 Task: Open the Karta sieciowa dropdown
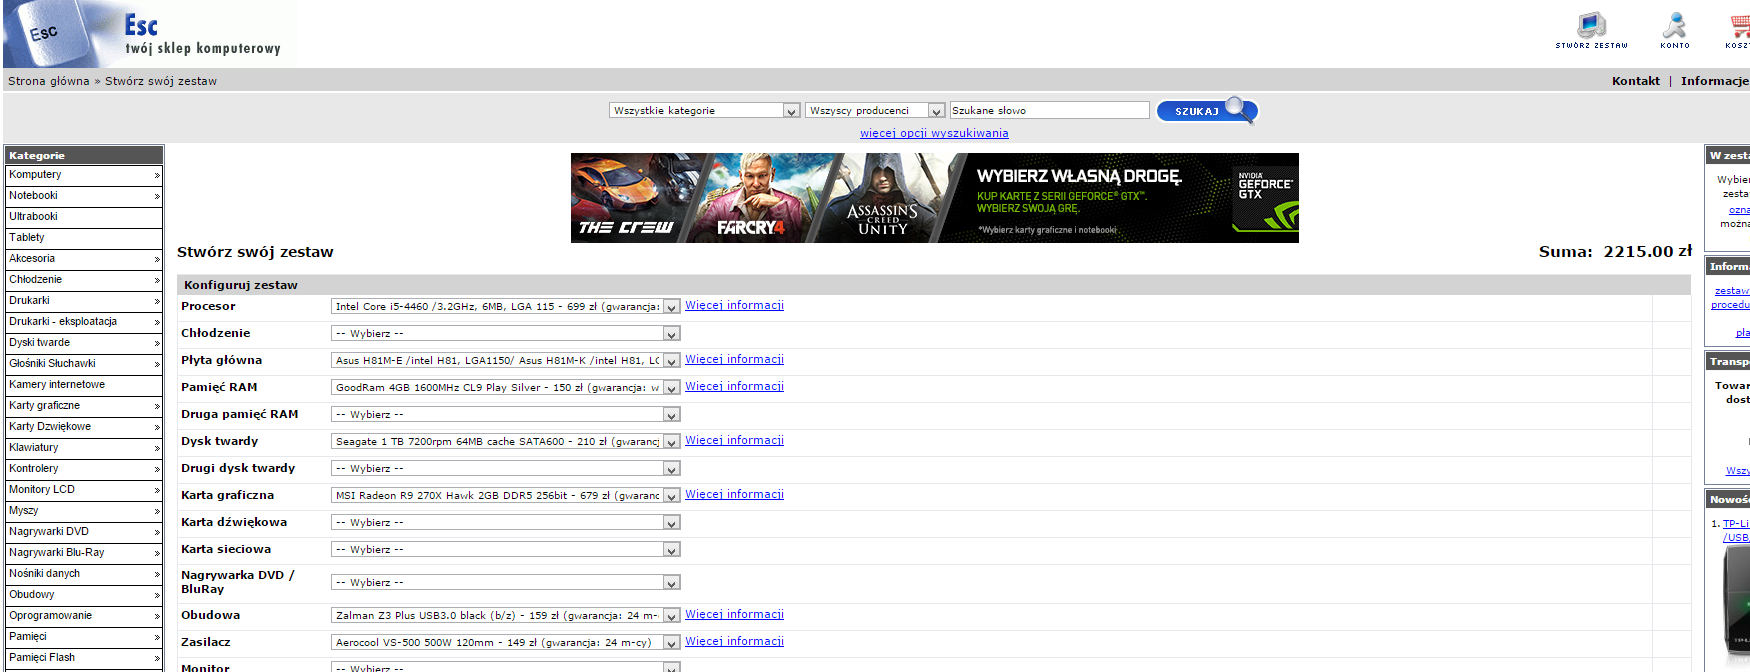tap(505, 549)
